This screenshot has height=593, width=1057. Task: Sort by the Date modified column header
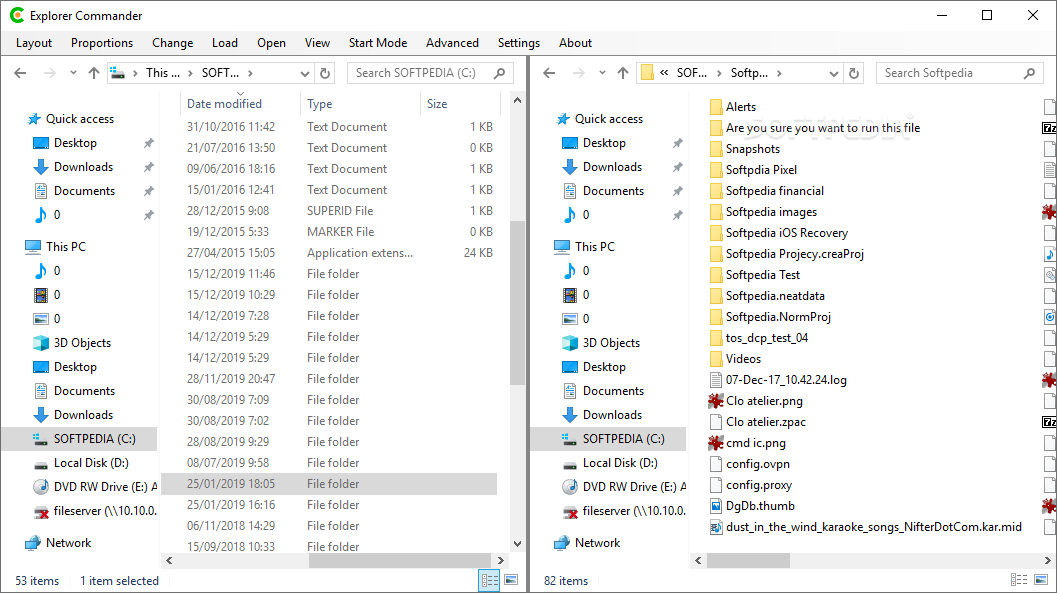[x=240, y=104]
